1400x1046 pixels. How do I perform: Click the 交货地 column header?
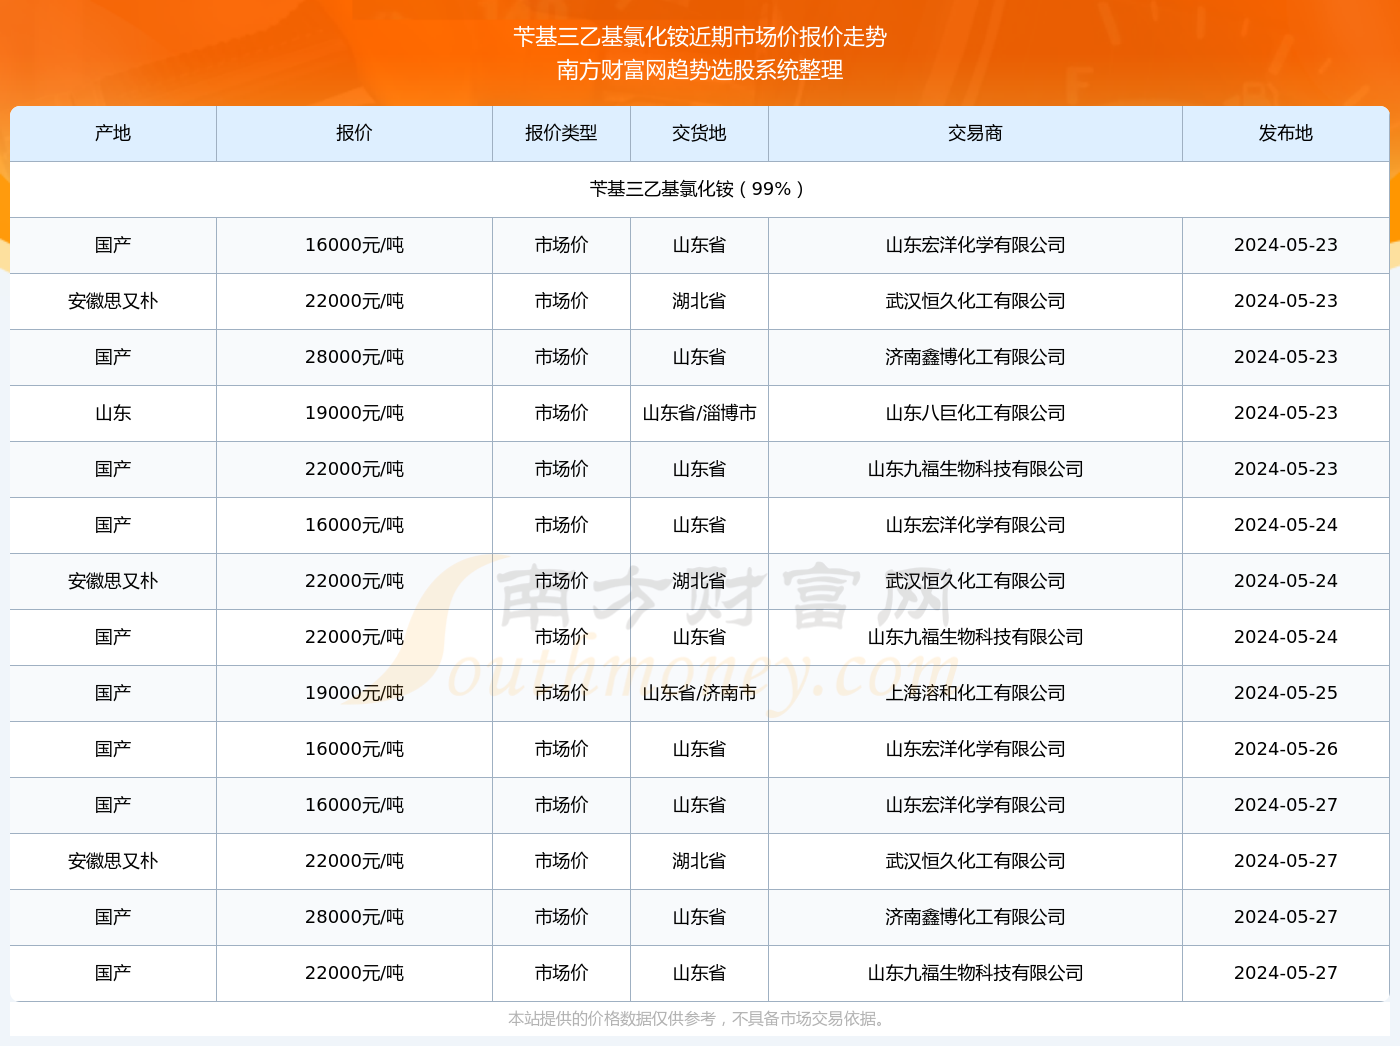(x=699, y=133)
